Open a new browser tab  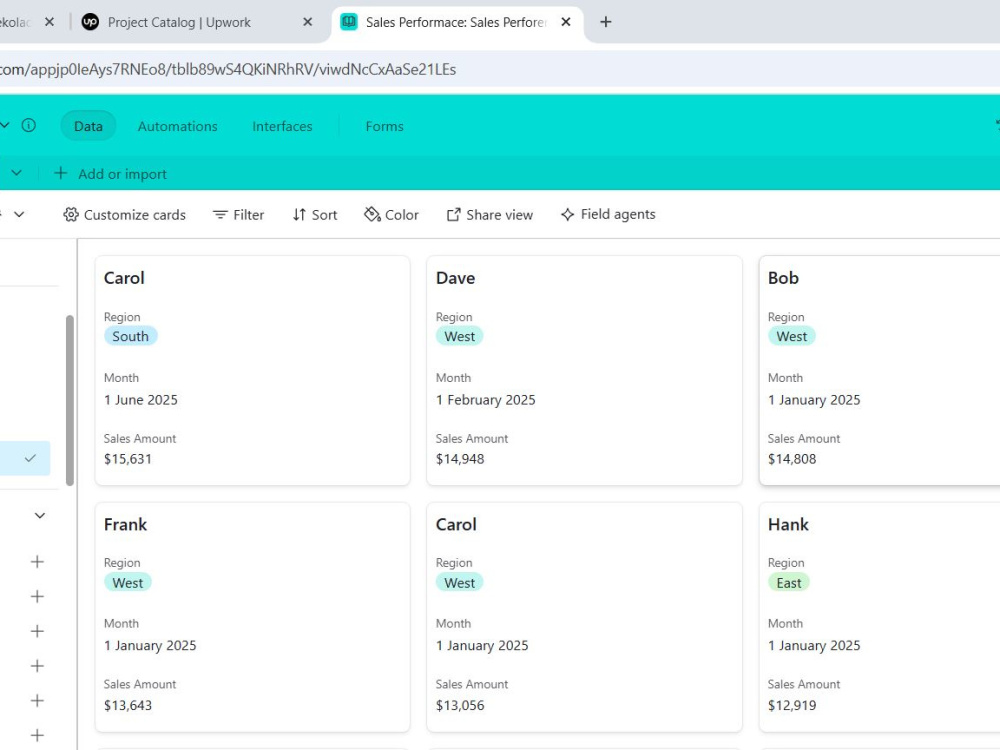[606, 22]
